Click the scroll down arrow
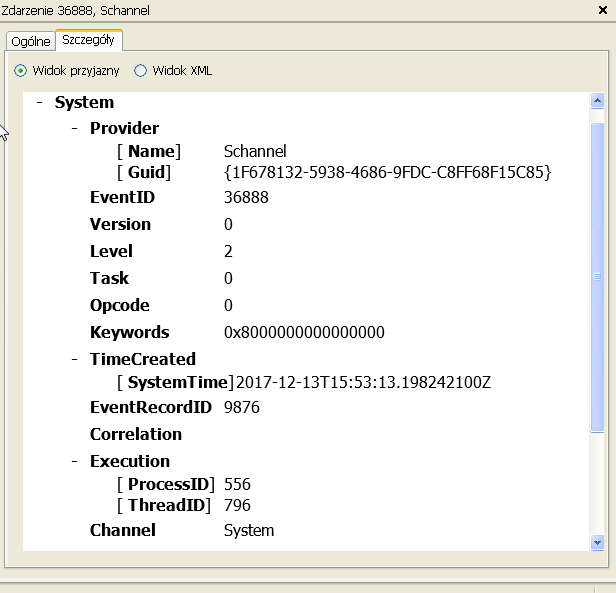This screenshot has height=593, width=616. pyautogui.click(x=597, y=543)
